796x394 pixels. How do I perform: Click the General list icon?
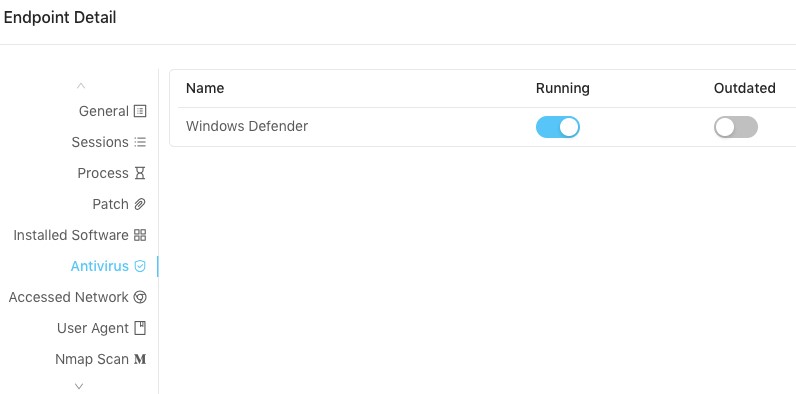(x=140, y=111)
